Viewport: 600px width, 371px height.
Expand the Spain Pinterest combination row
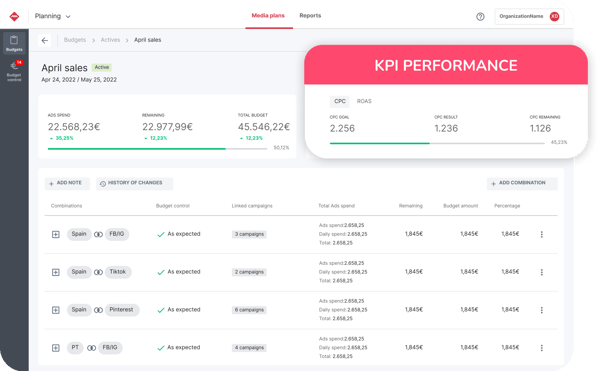[x=56, y=310]
